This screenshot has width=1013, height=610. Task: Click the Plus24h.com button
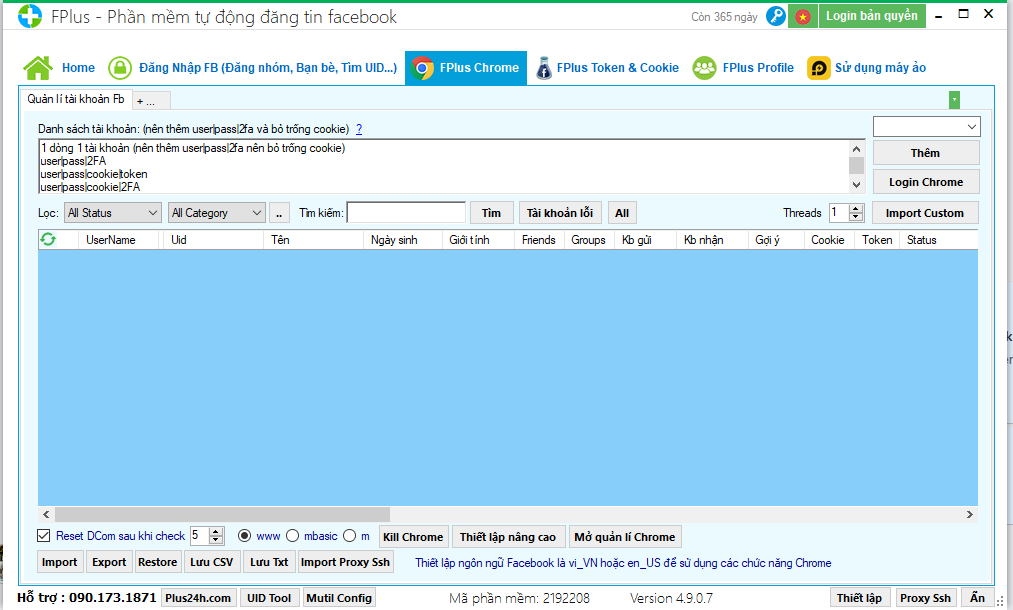tap(198, 598)
